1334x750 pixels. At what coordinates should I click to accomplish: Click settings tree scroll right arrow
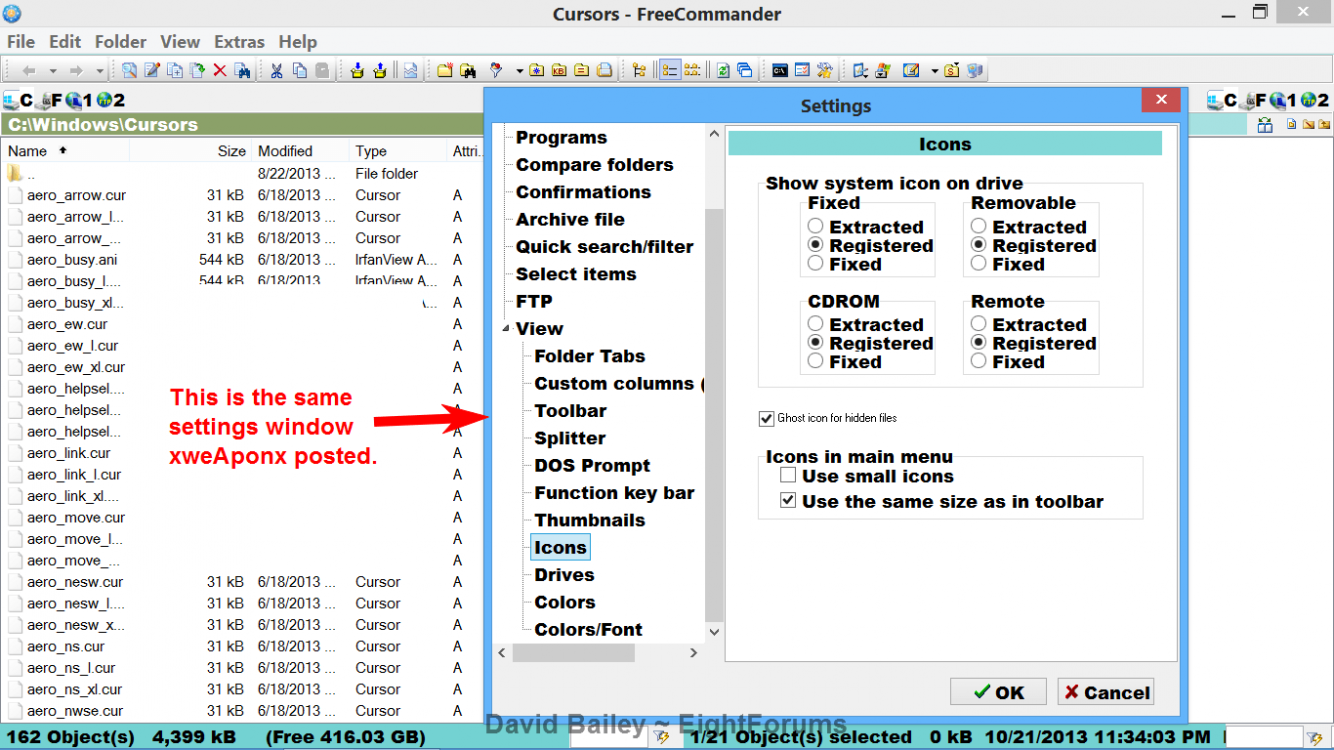[693, 653]
